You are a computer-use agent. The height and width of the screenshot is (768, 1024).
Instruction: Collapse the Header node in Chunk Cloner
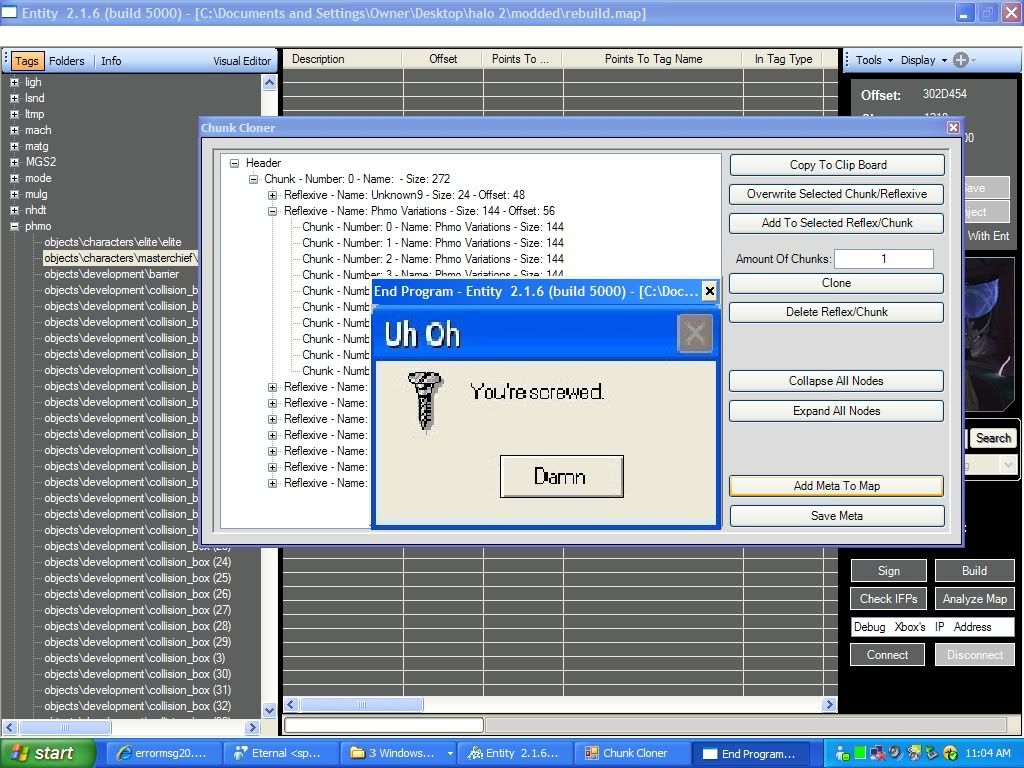[x=234, y=163]
